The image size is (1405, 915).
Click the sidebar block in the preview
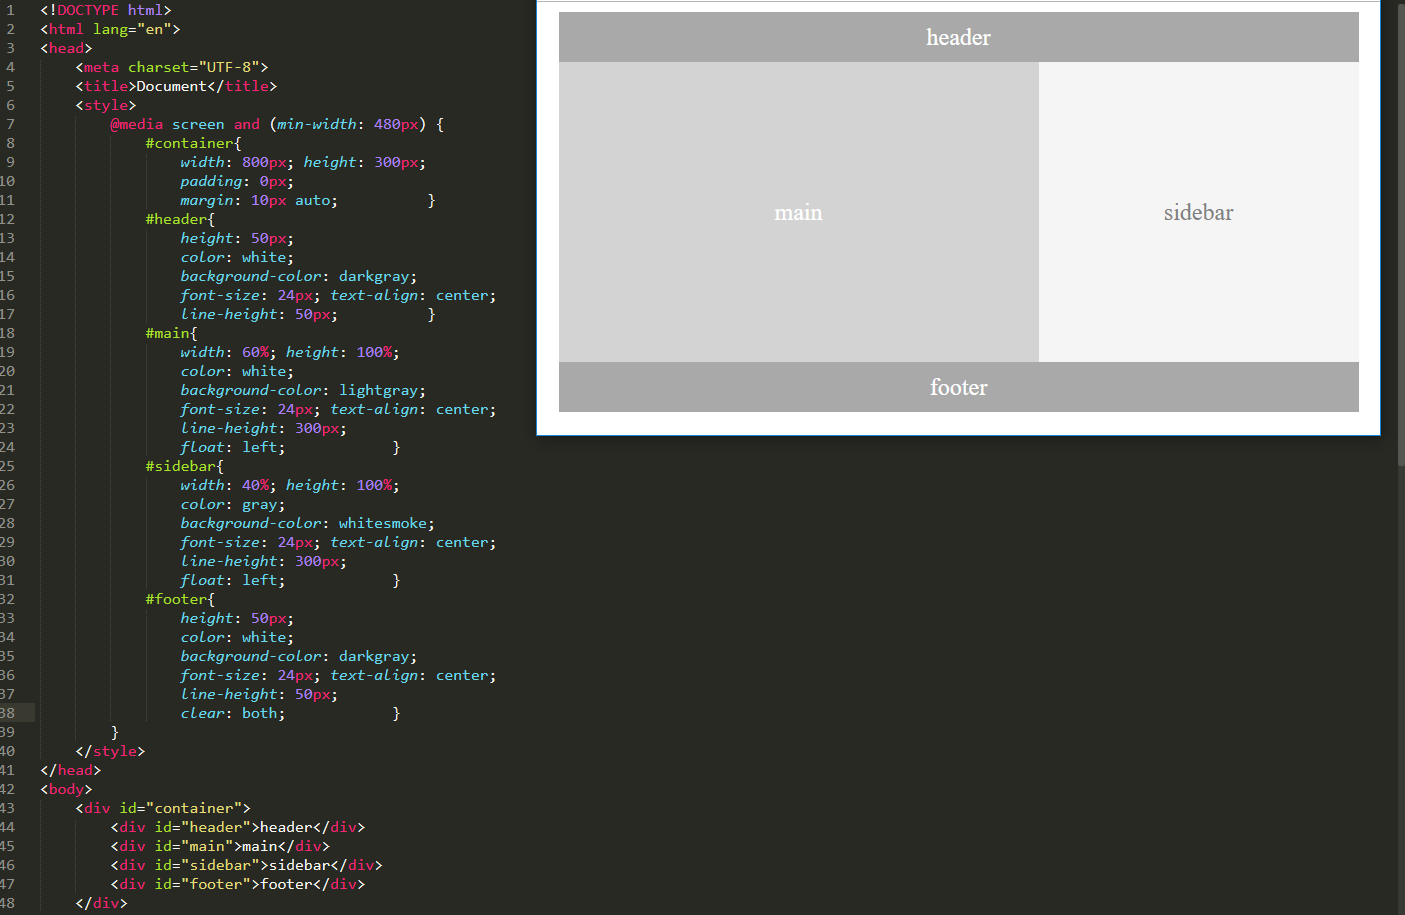1198,212
